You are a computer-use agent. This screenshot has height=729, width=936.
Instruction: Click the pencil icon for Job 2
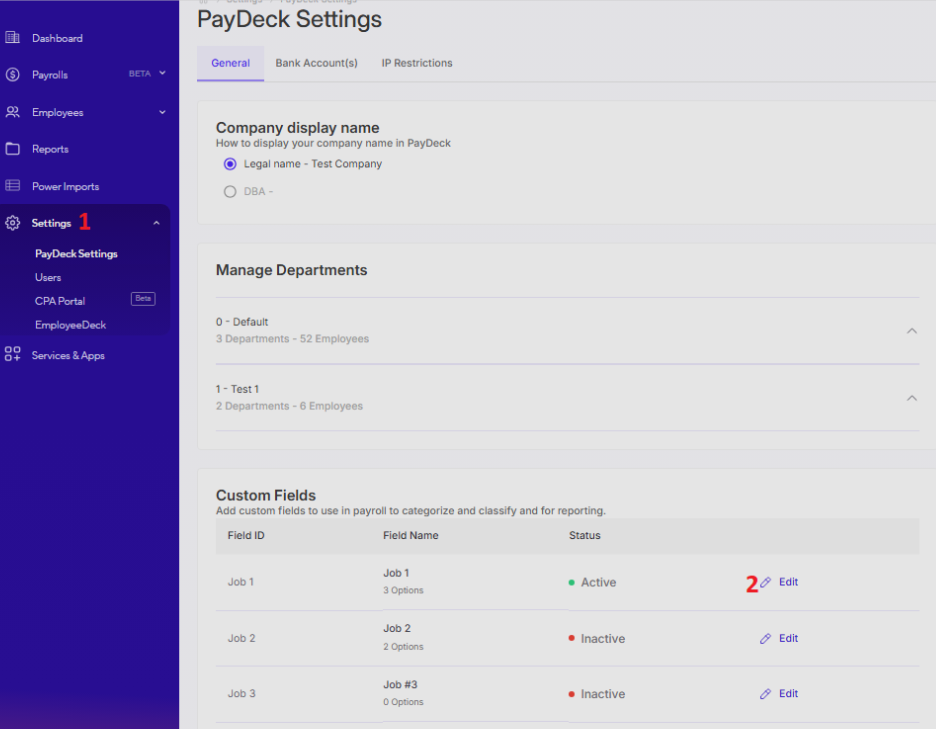pyautogui.click(x=765, y=638)
